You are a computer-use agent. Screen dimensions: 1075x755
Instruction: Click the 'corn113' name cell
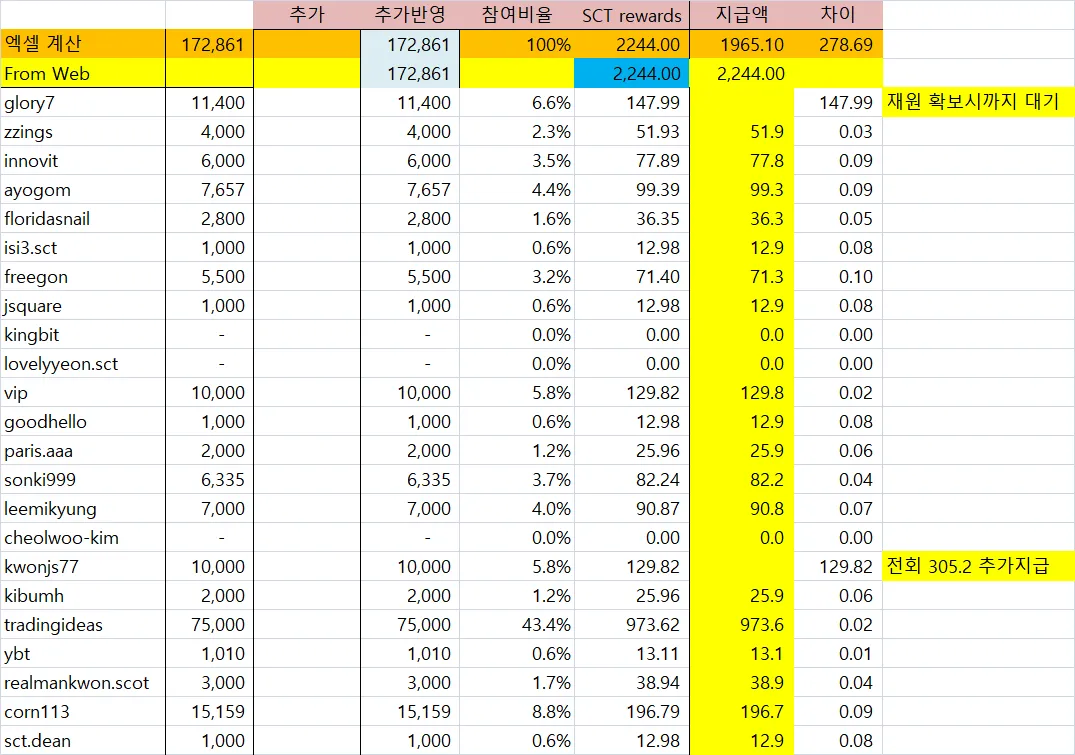tap(82, 712)
